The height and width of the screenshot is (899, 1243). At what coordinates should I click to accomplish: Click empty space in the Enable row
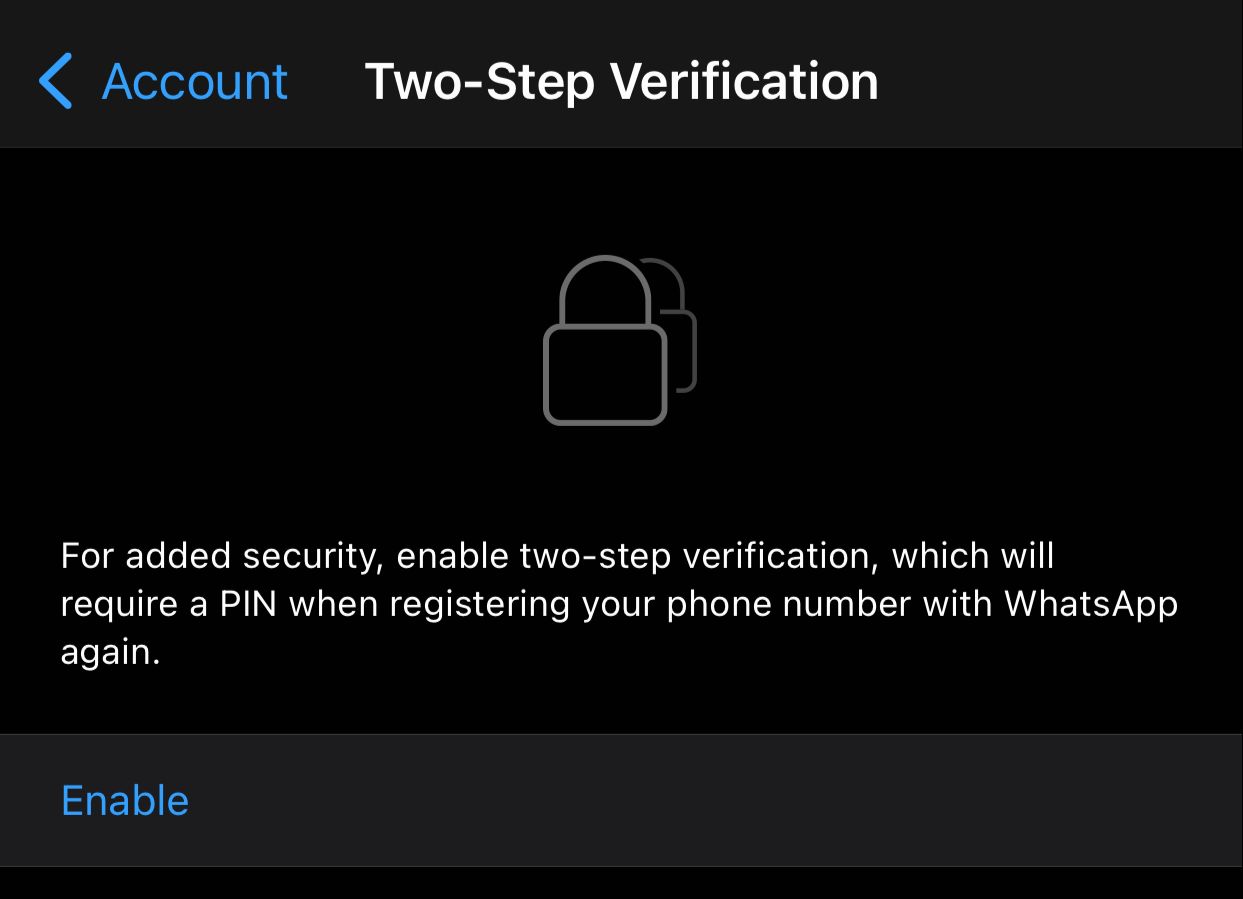click(700, 800)
